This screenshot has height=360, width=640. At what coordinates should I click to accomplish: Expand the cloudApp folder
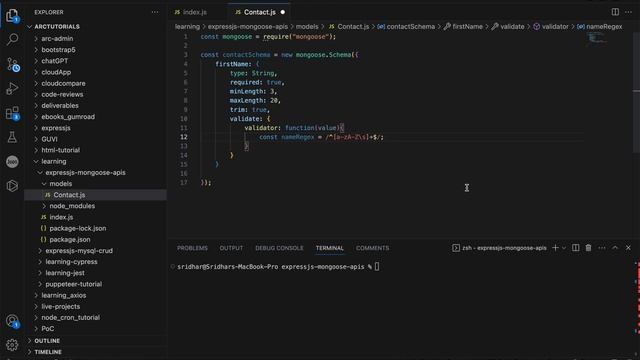coord(96,72)
